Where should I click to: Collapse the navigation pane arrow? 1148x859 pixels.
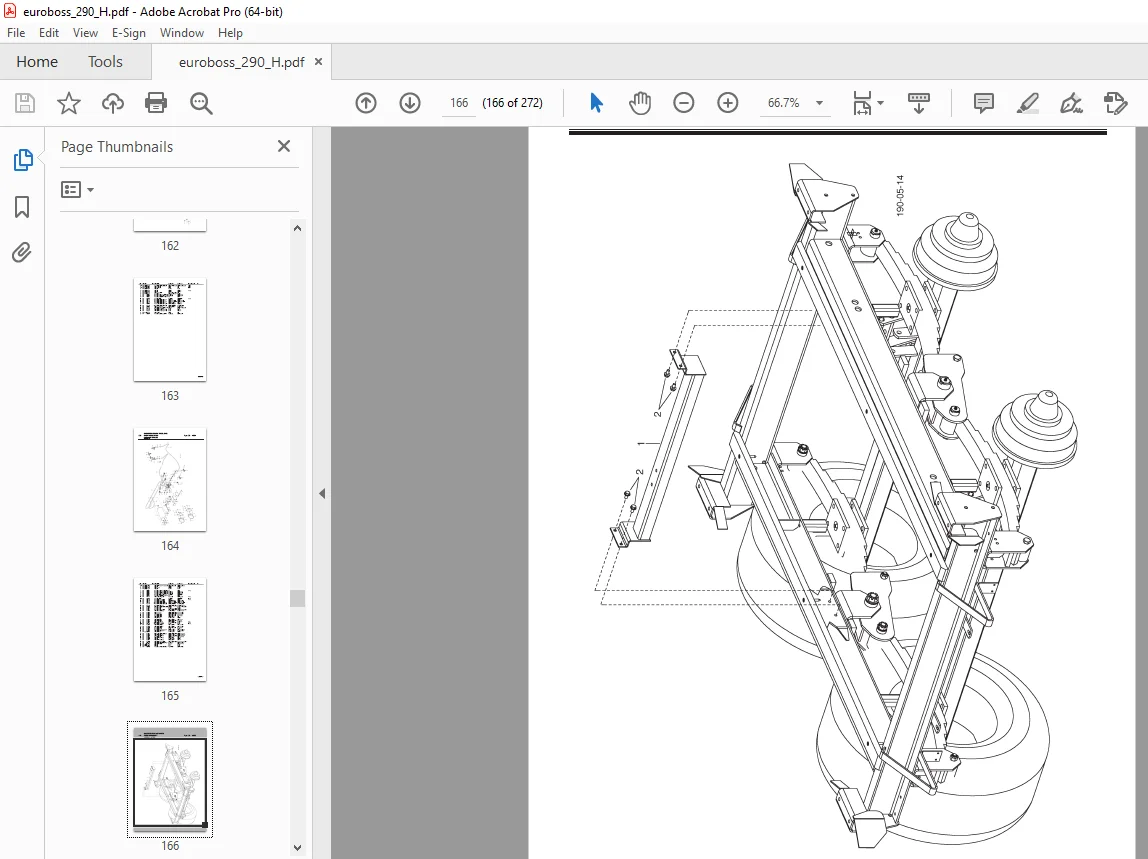(x=322, y=494)
